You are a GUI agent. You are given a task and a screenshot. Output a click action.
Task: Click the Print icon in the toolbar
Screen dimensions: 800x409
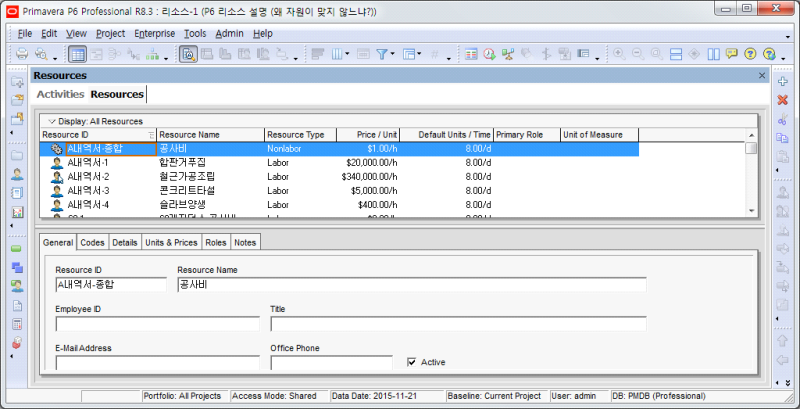[22, 54]
